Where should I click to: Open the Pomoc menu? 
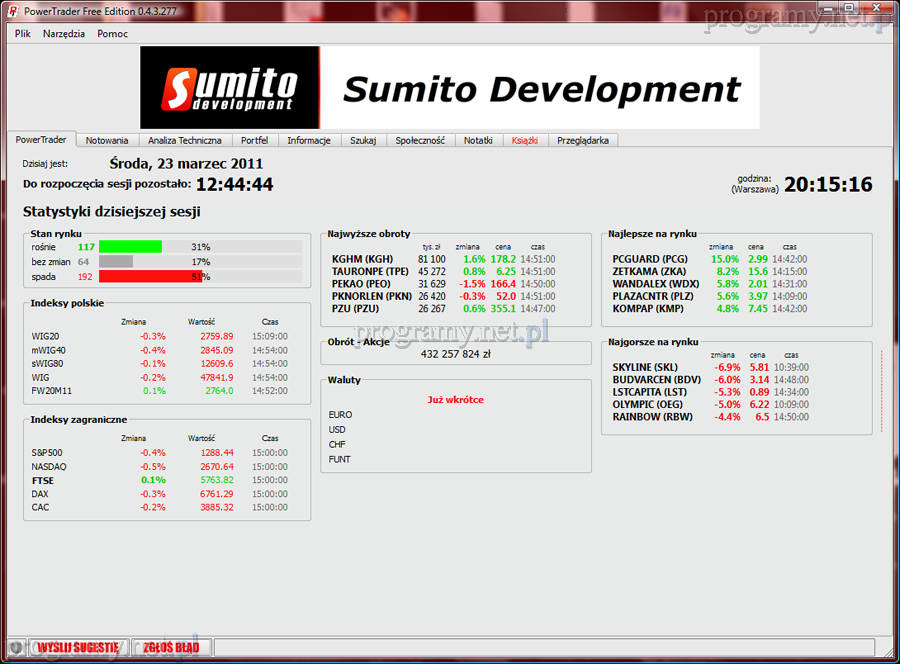[x=112, y=33]
